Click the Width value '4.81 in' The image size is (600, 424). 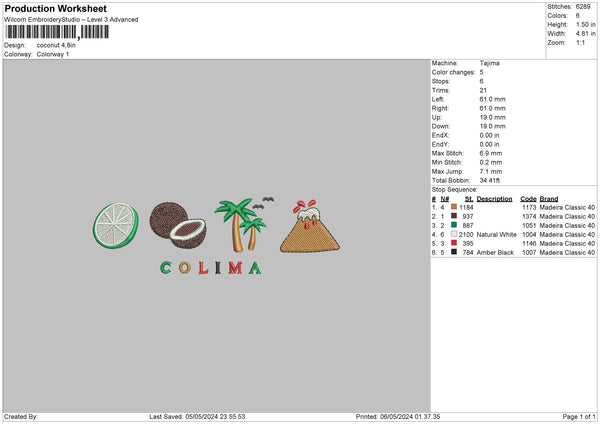point(585,34)
